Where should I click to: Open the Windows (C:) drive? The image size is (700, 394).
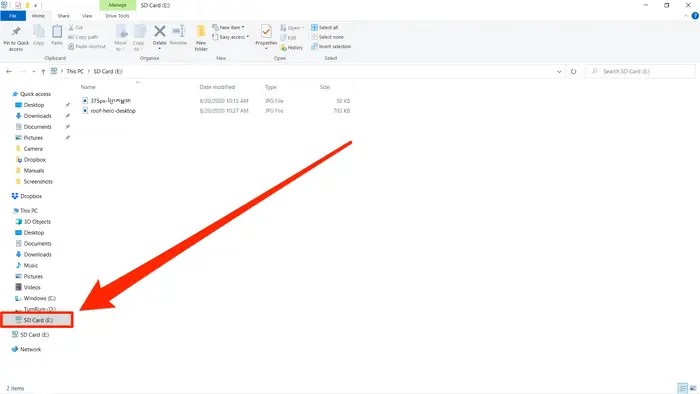click(x=39, y=299)
